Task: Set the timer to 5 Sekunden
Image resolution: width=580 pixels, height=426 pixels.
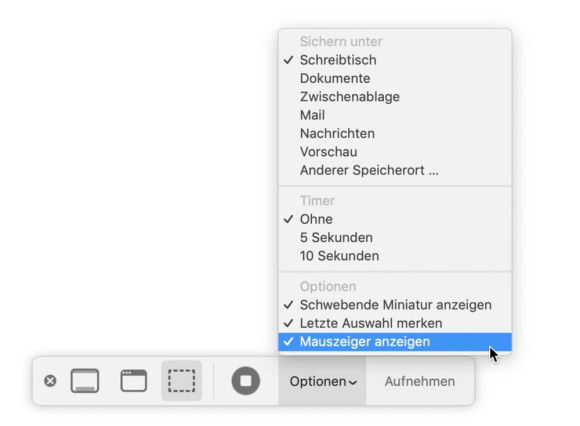Action: click(x=395, y=237)
